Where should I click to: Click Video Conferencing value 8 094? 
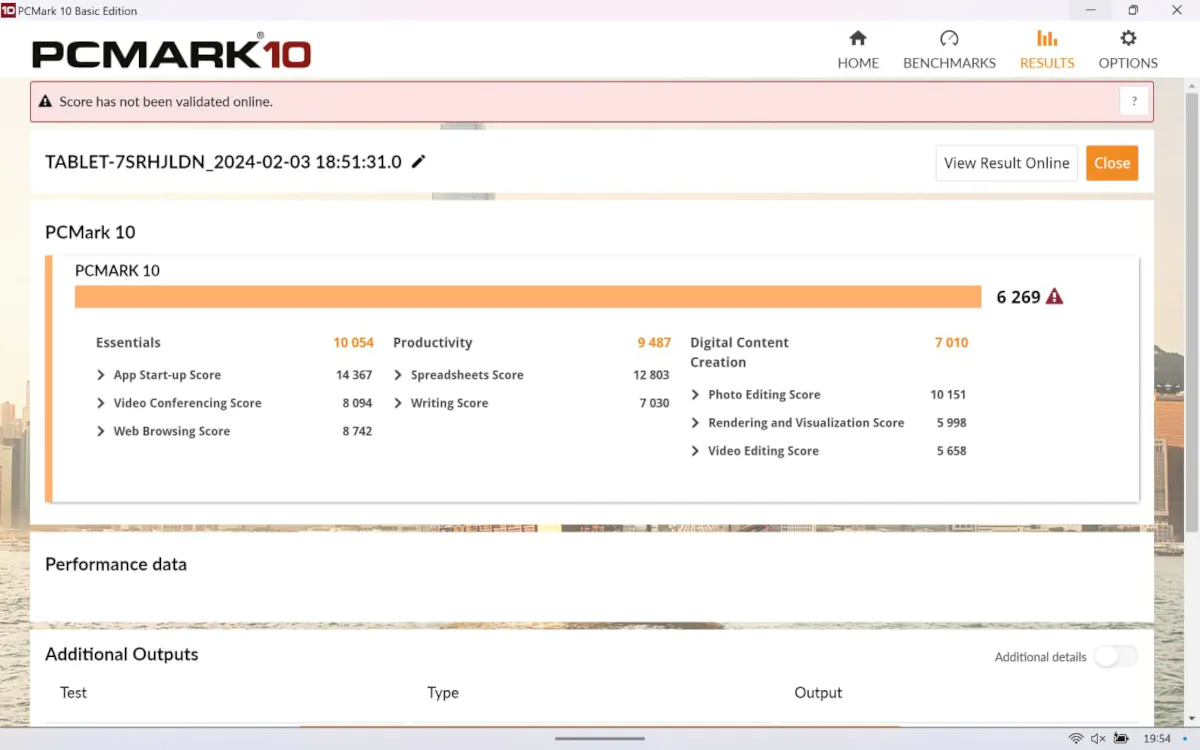357,403
